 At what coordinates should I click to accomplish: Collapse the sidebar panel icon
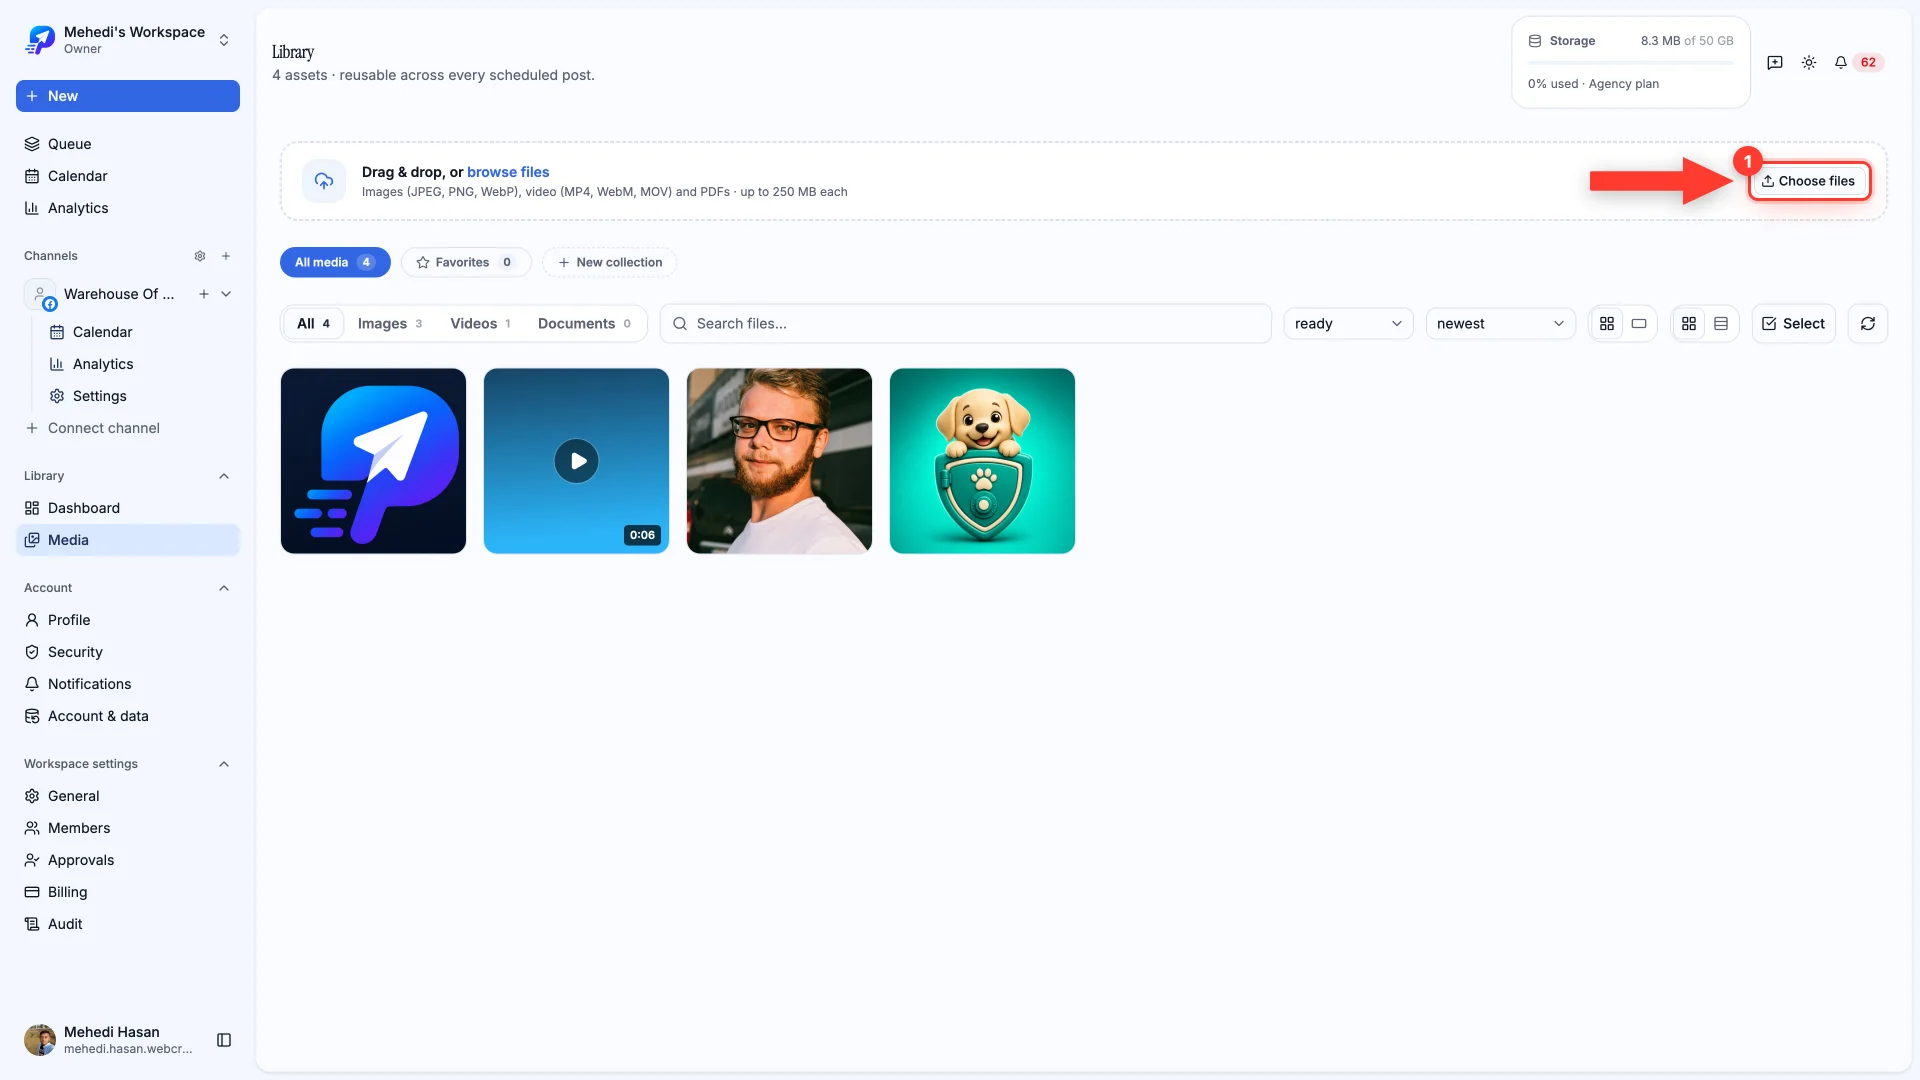224,1040
